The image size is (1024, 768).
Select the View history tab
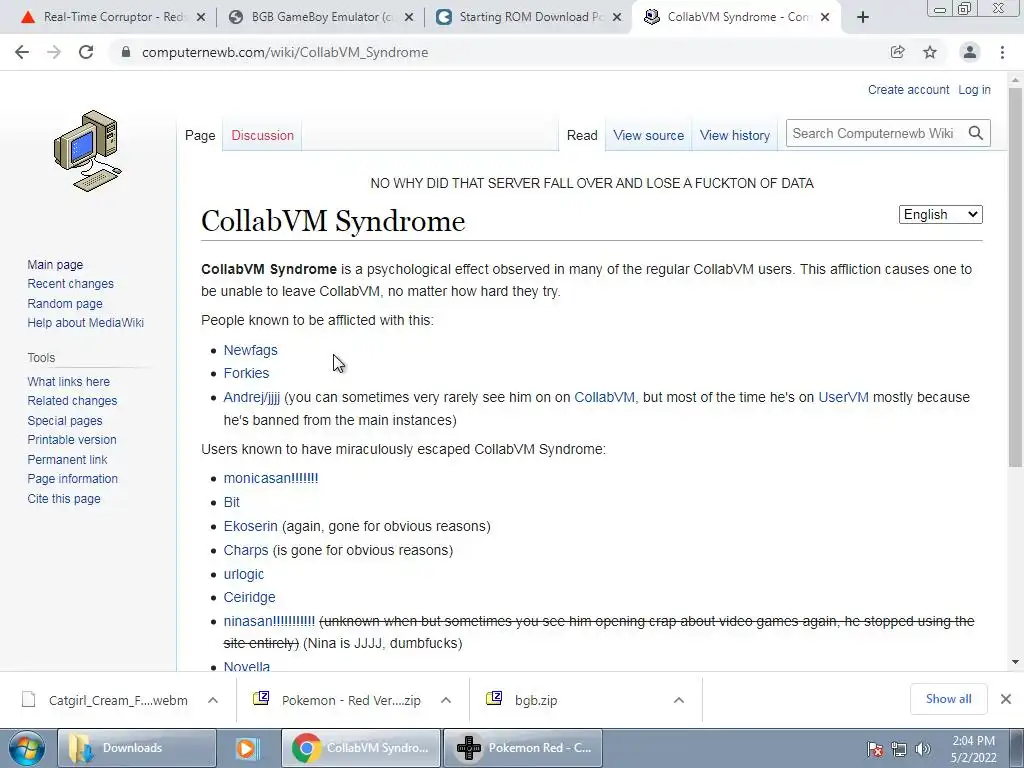[x=735, y=135]
